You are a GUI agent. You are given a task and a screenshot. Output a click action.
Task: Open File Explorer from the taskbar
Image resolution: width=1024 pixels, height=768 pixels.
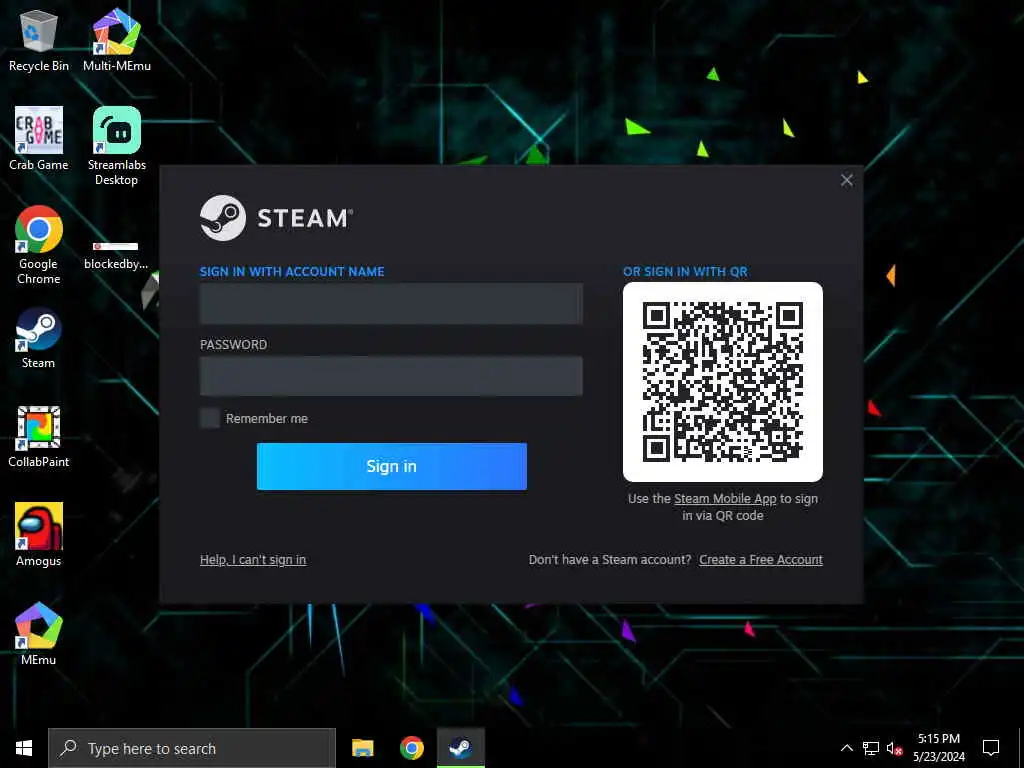click(x=362, y=748)
